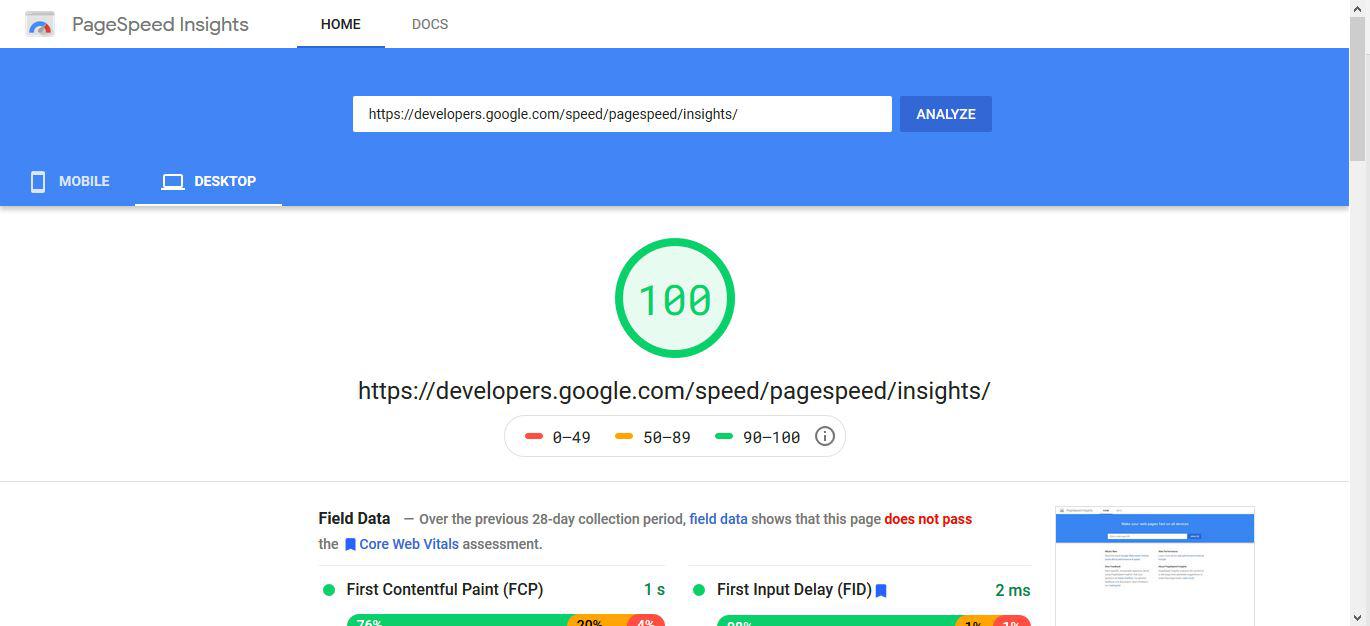Image resolution: width=1370 pixels, height=626 pixels.
Task: Open the score scale info icon
Action: pyautogui.click(x=825, y=436)
